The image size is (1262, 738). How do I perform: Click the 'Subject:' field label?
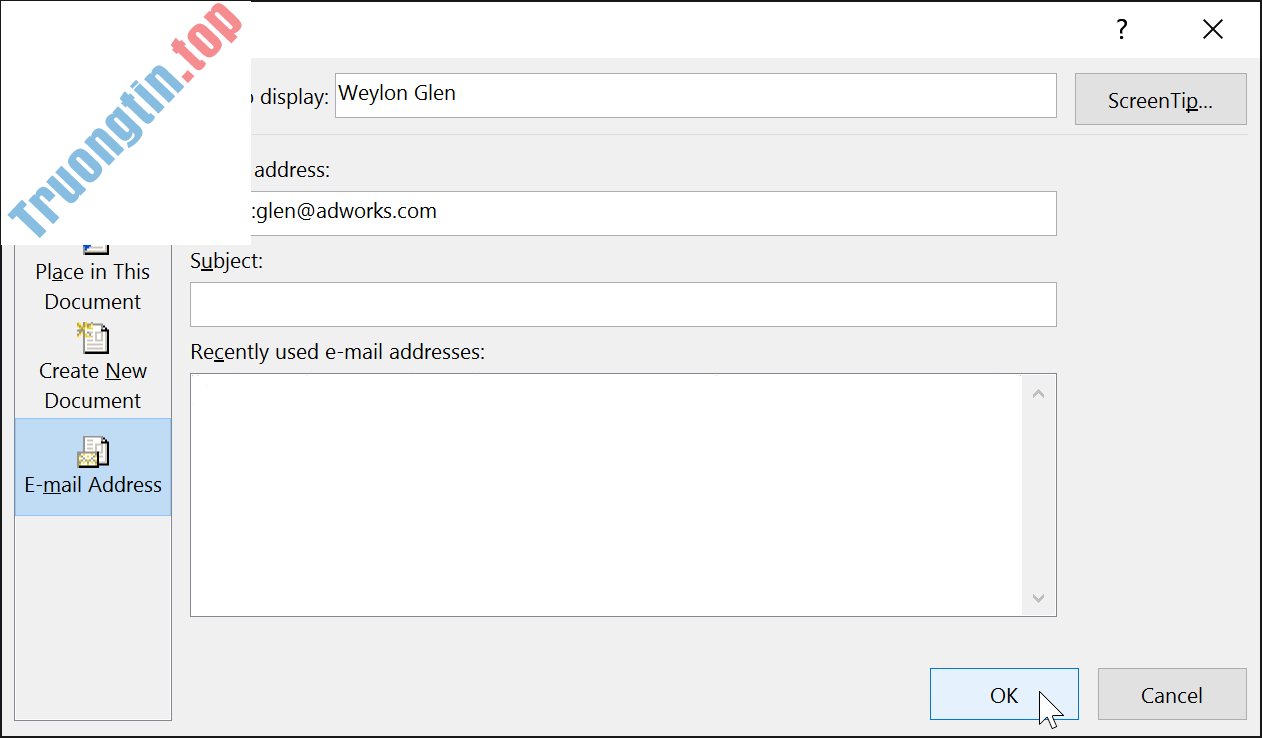point(226,261)
